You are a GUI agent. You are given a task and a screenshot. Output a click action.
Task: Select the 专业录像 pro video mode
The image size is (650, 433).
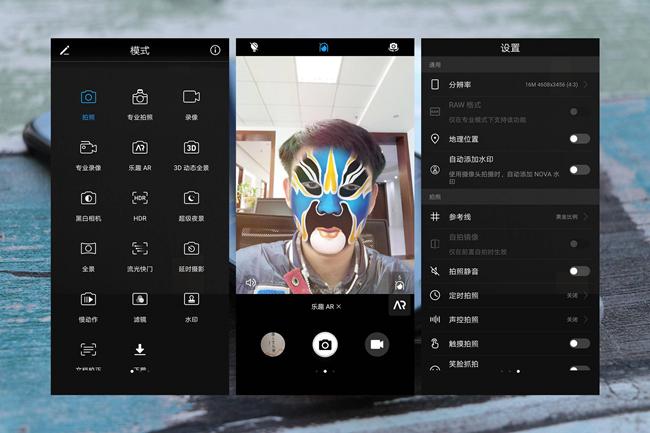tap(88, 148)
